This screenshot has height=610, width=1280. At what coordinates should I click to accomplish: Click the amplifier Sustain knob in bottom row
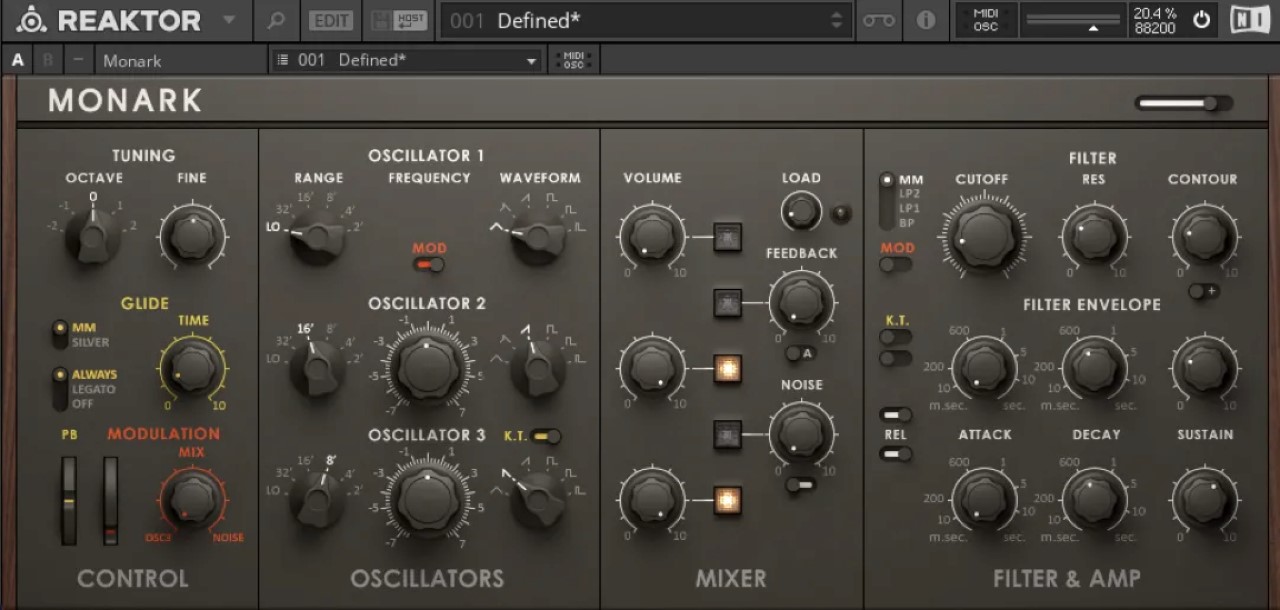pyautogui.click(x=1203, y=498)
